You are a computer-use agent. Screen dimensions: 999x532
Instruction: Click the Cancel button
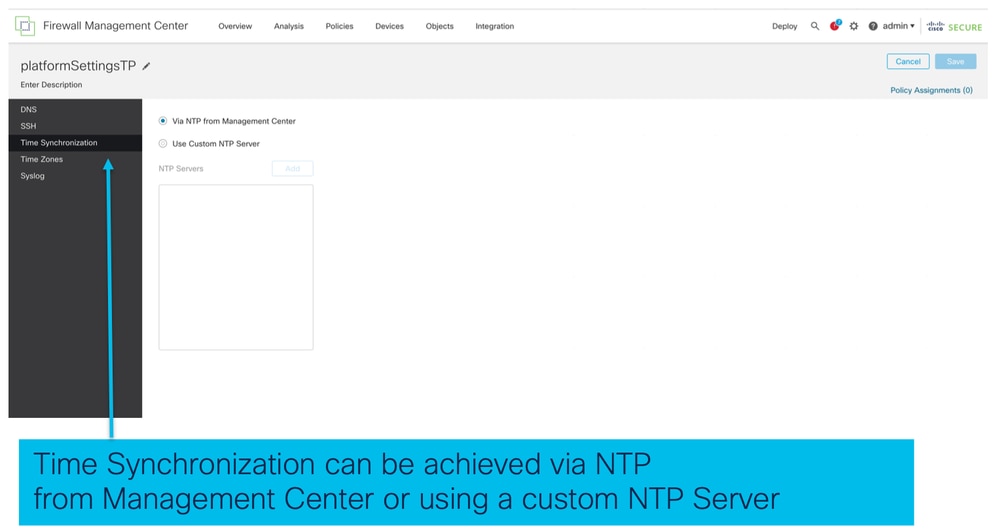click(908, 61)
